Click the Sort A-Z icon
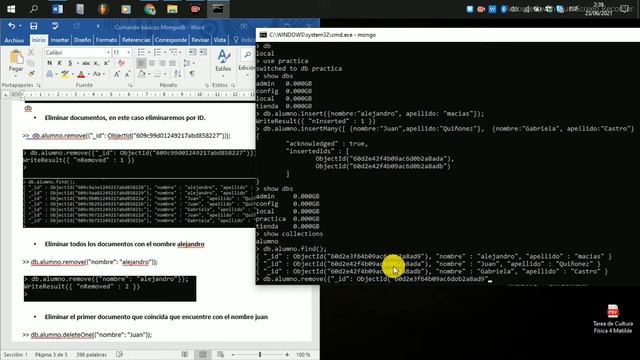Viewport: 640px width, 360px height. point(178,74)
